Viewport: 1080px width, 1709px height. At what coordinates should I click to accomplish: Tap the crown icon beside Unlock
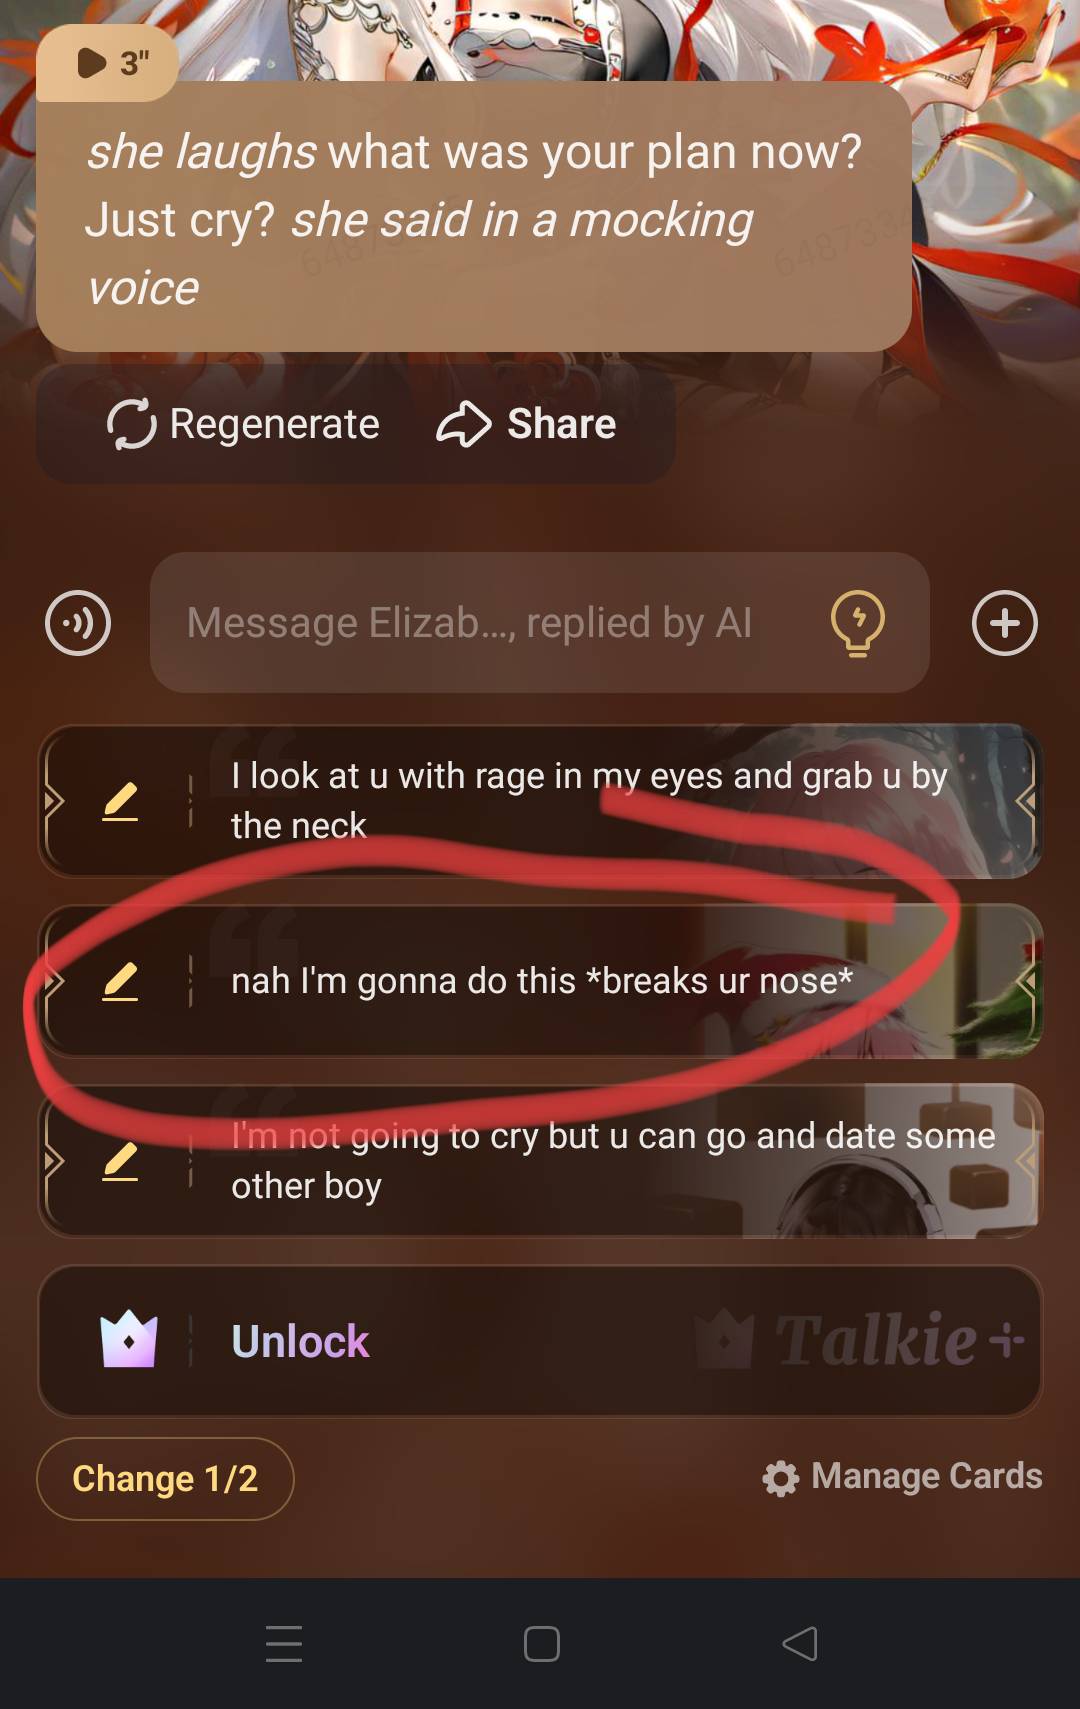(x=129, y=1340)
